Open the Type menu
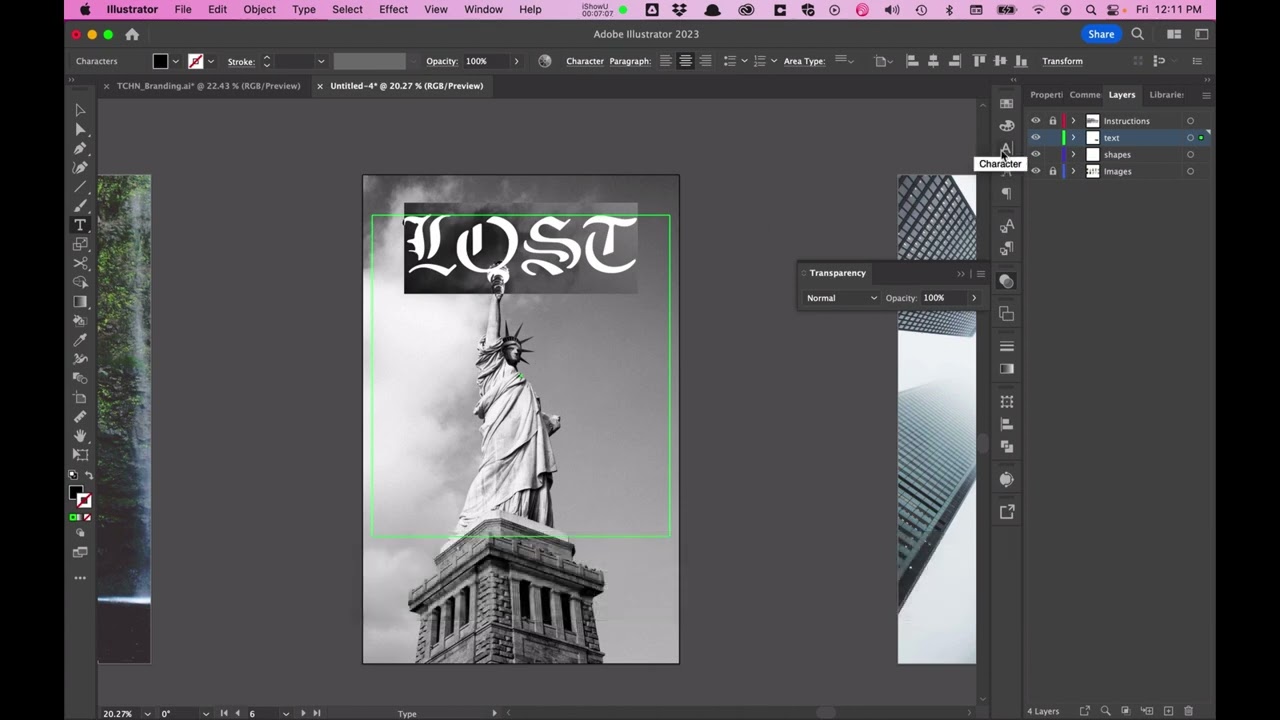 pyautogui.click(x=304, y=9)
